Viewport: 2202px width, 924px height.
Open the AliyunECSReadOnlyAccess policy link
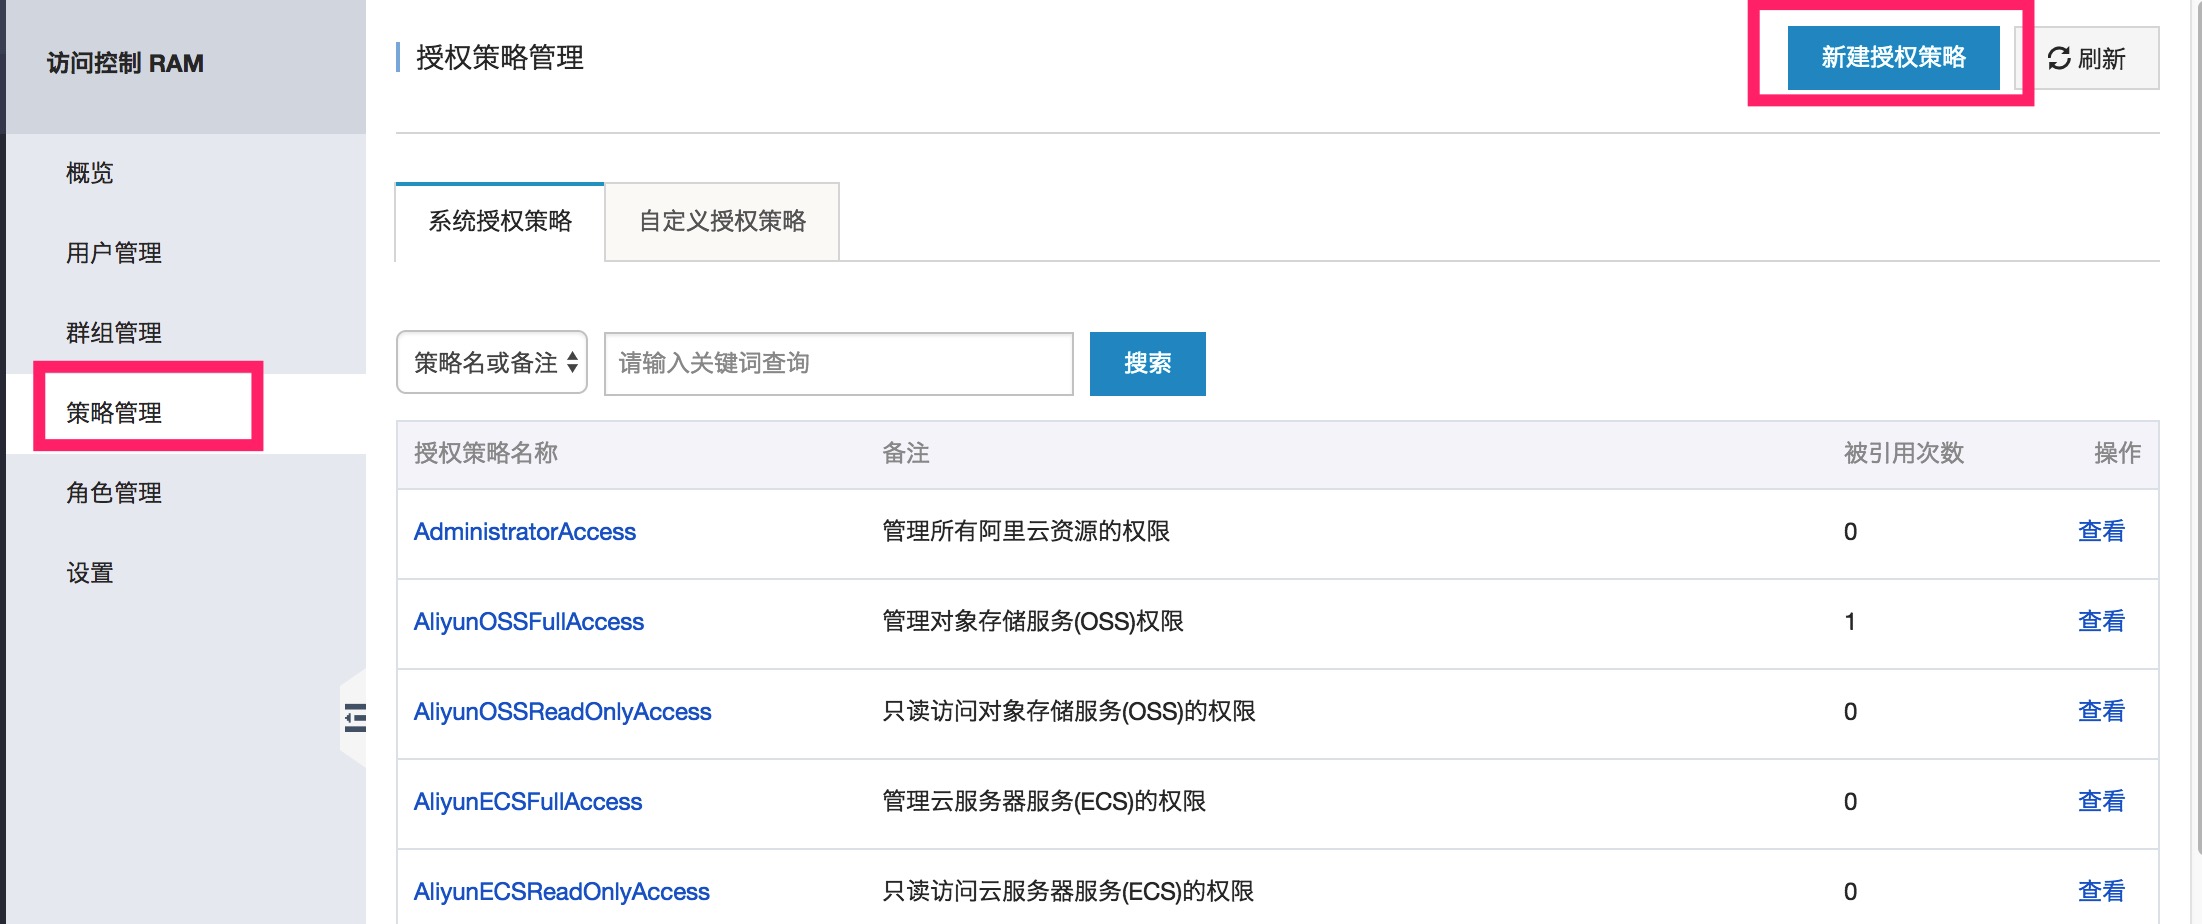[x=562, y=892]
